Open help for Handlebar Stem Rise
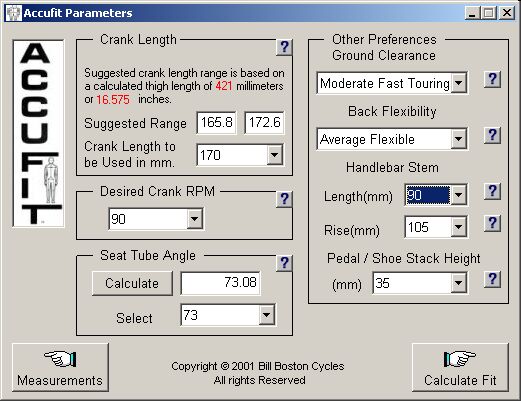Viewport: 521px width, 401px height. [492, 223]
